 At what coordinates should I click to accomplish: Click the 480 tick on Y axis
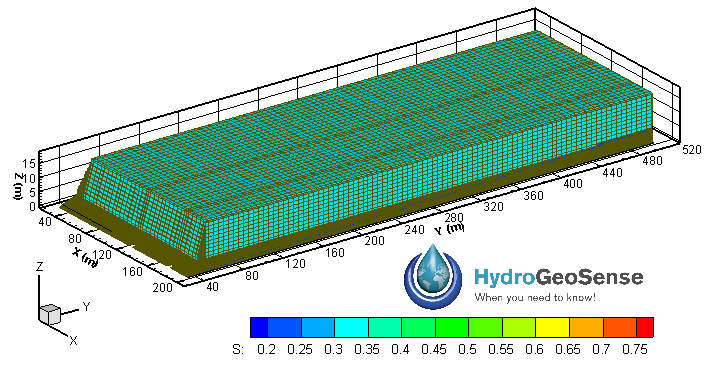coord(652,161)
